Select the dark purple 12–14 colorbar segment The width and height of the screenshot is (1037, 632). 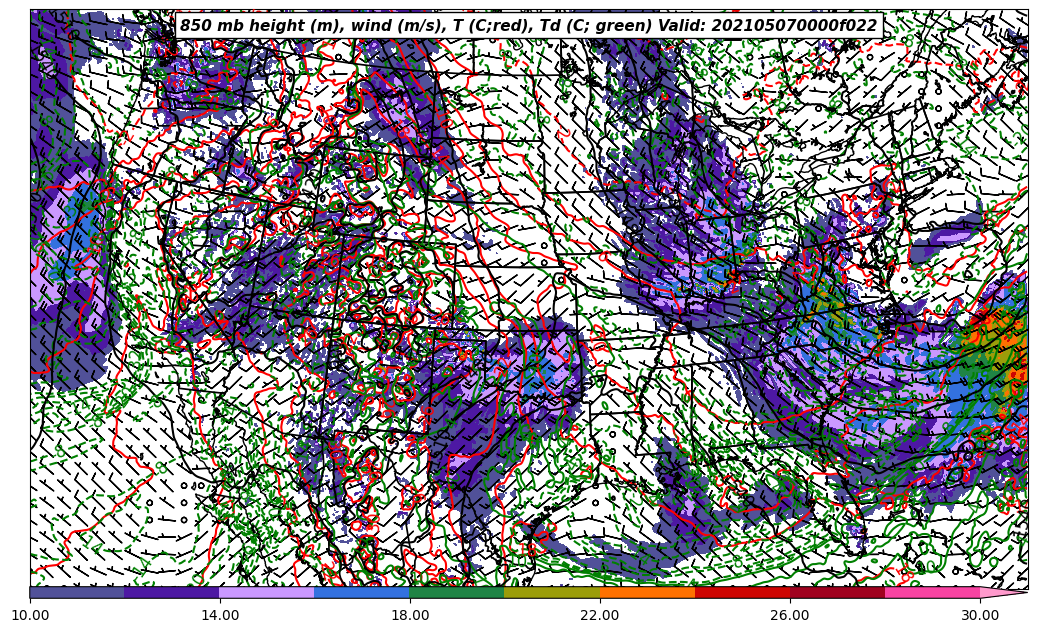pyautogui.click(x=172, y=592)
